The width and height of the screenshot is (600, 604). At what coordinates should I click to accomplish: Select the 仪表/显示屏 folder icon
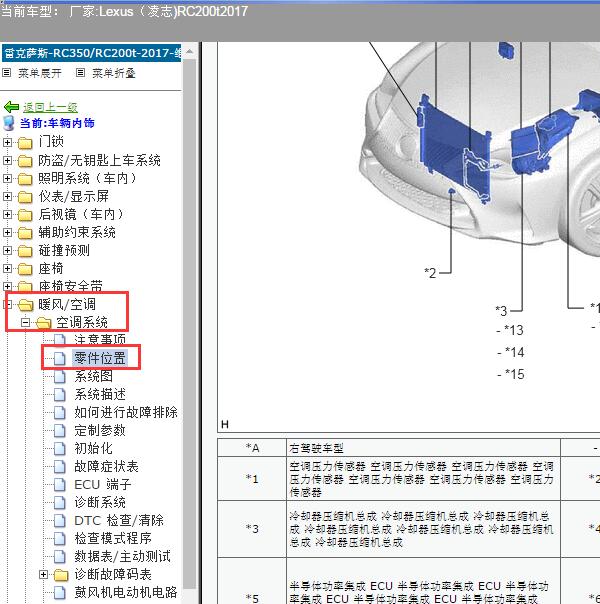point(25,197)
